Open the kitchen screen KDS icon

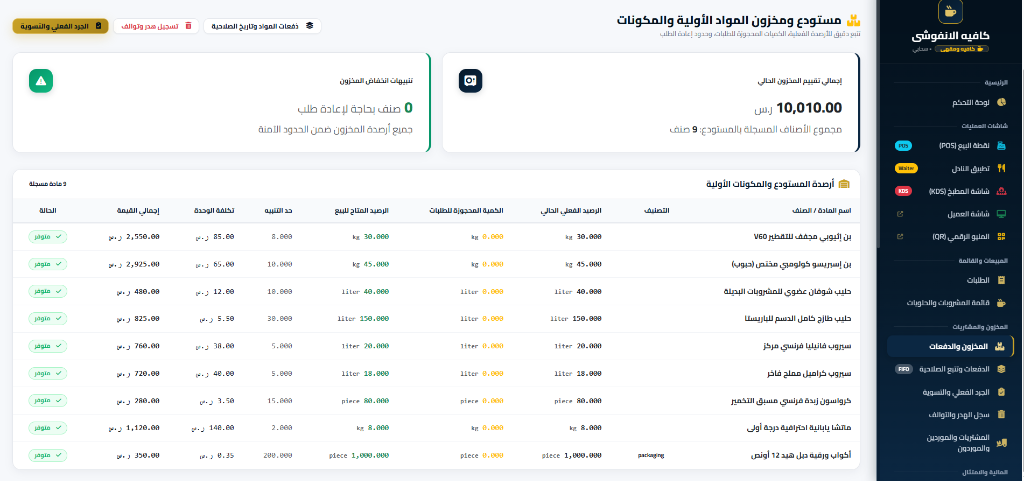pos(1001,191)
